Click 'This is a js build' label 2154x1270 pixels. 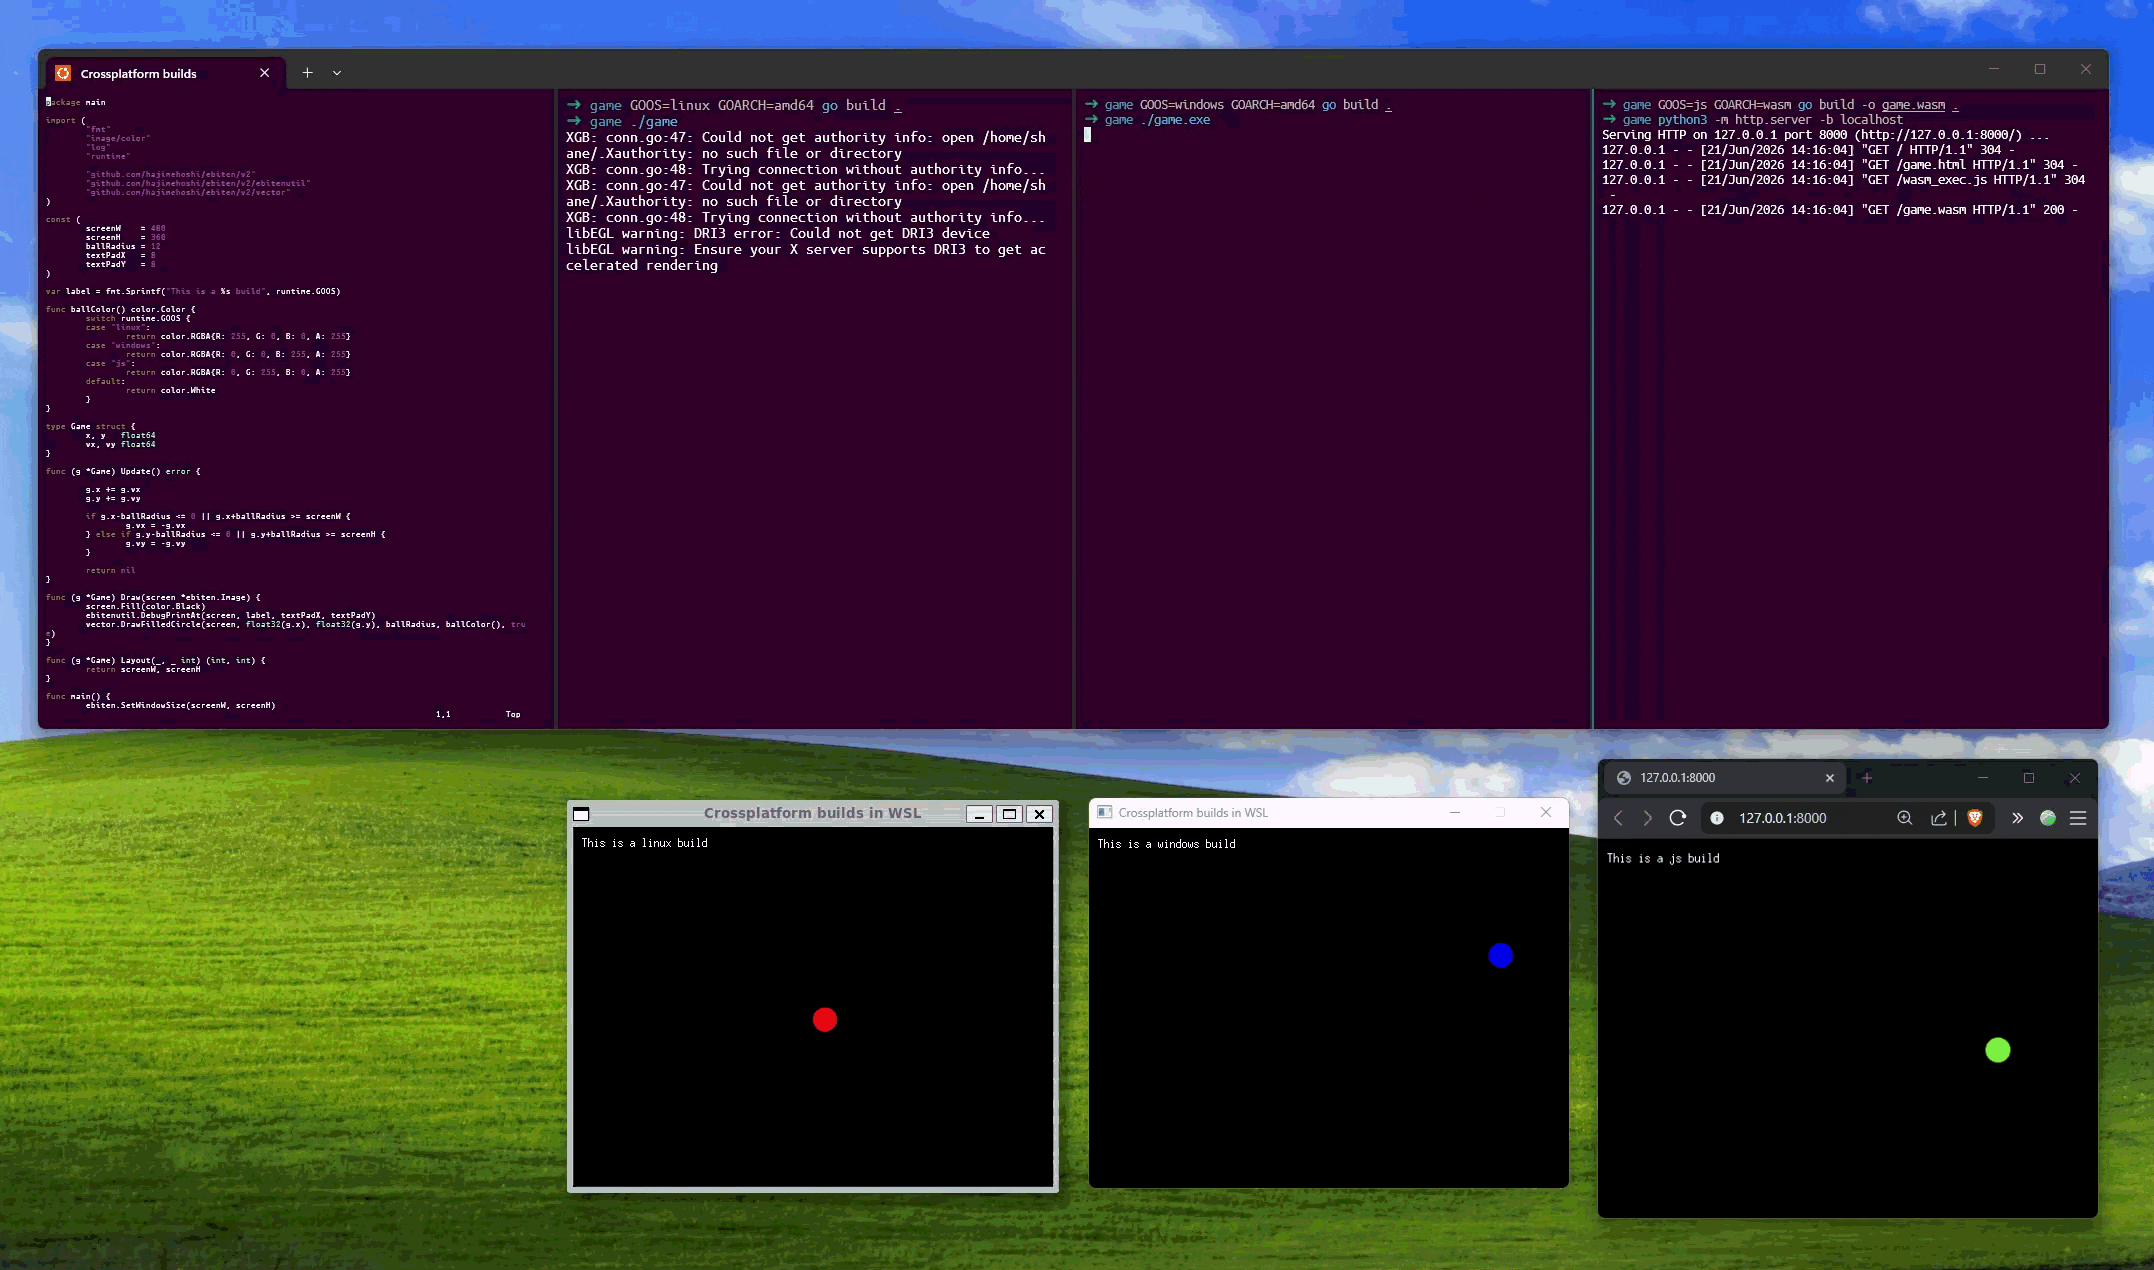(x=1663, y=858)
